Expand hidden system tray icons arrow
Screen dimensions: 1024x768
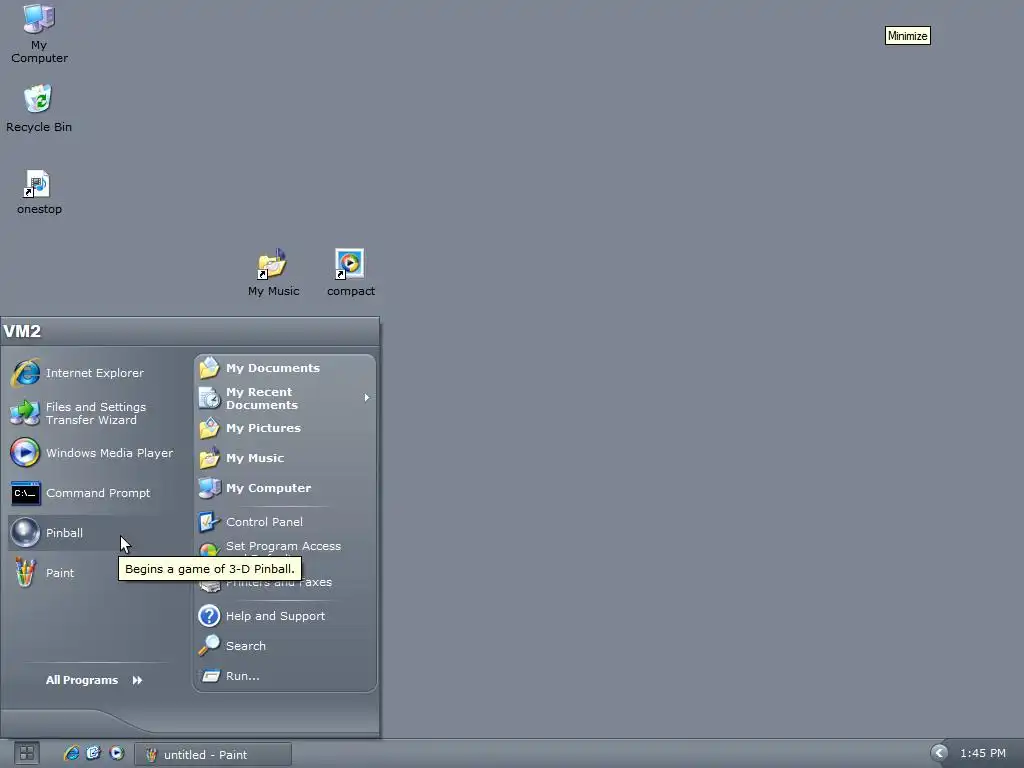(939, 754)
